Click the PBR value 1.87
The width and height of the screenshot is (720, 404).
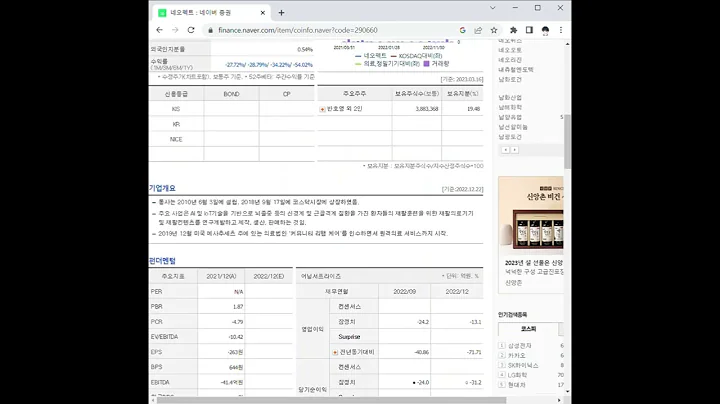coord(238,307)
